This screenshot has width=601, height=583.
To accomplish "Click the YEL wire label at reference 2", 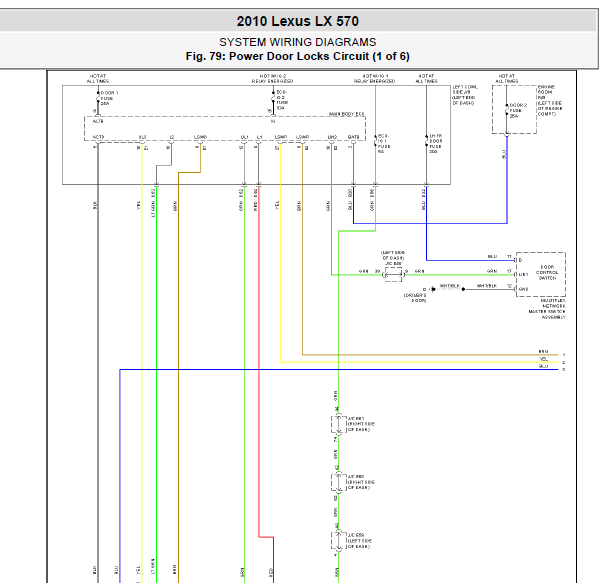I will tap(544, 359).
